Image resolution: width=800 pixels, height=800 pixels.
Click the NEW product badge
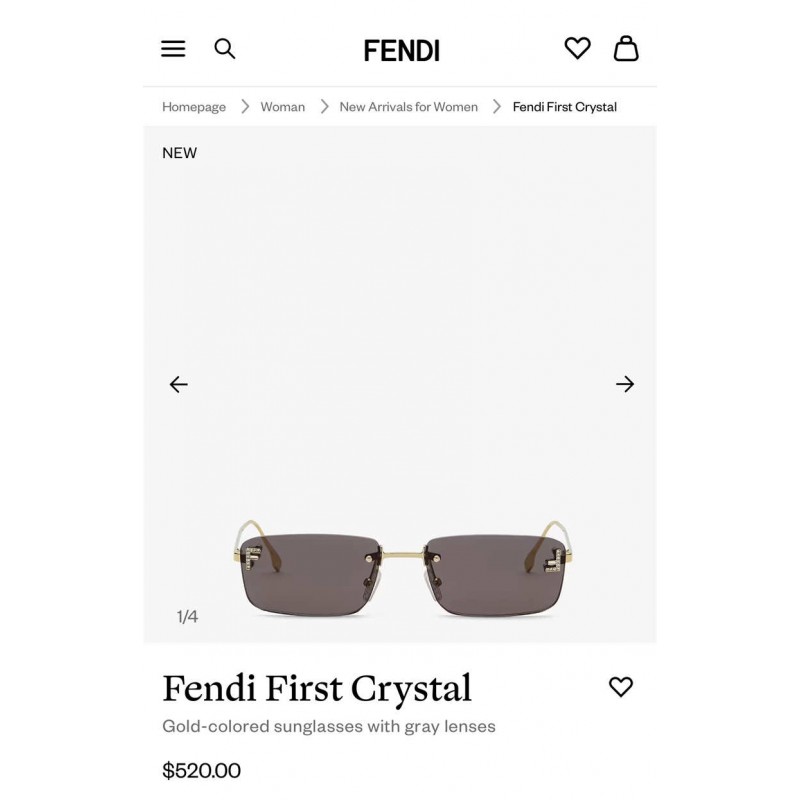[x=179, y=153]
